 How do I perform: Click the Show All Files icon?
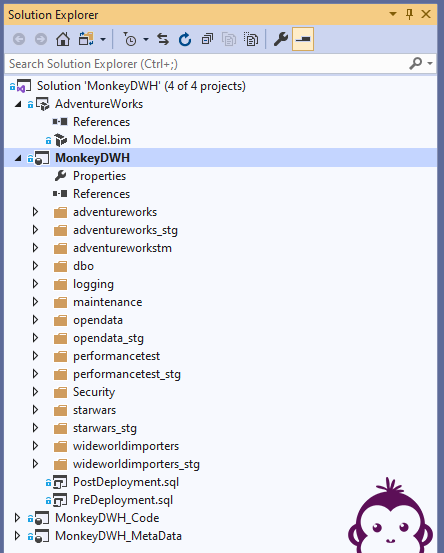(251, 39)
